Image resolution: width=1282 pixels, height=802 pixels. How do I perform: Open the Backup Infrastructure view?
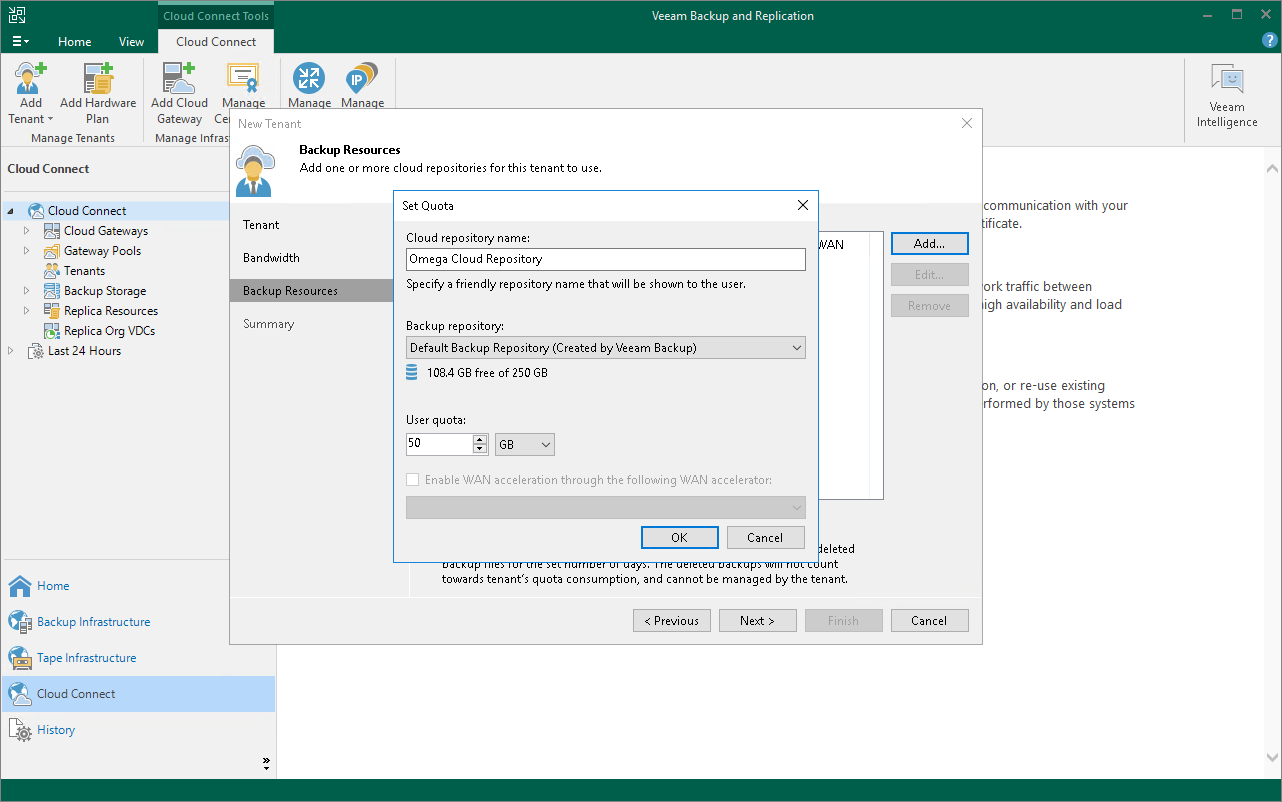(x=94, y=621)
